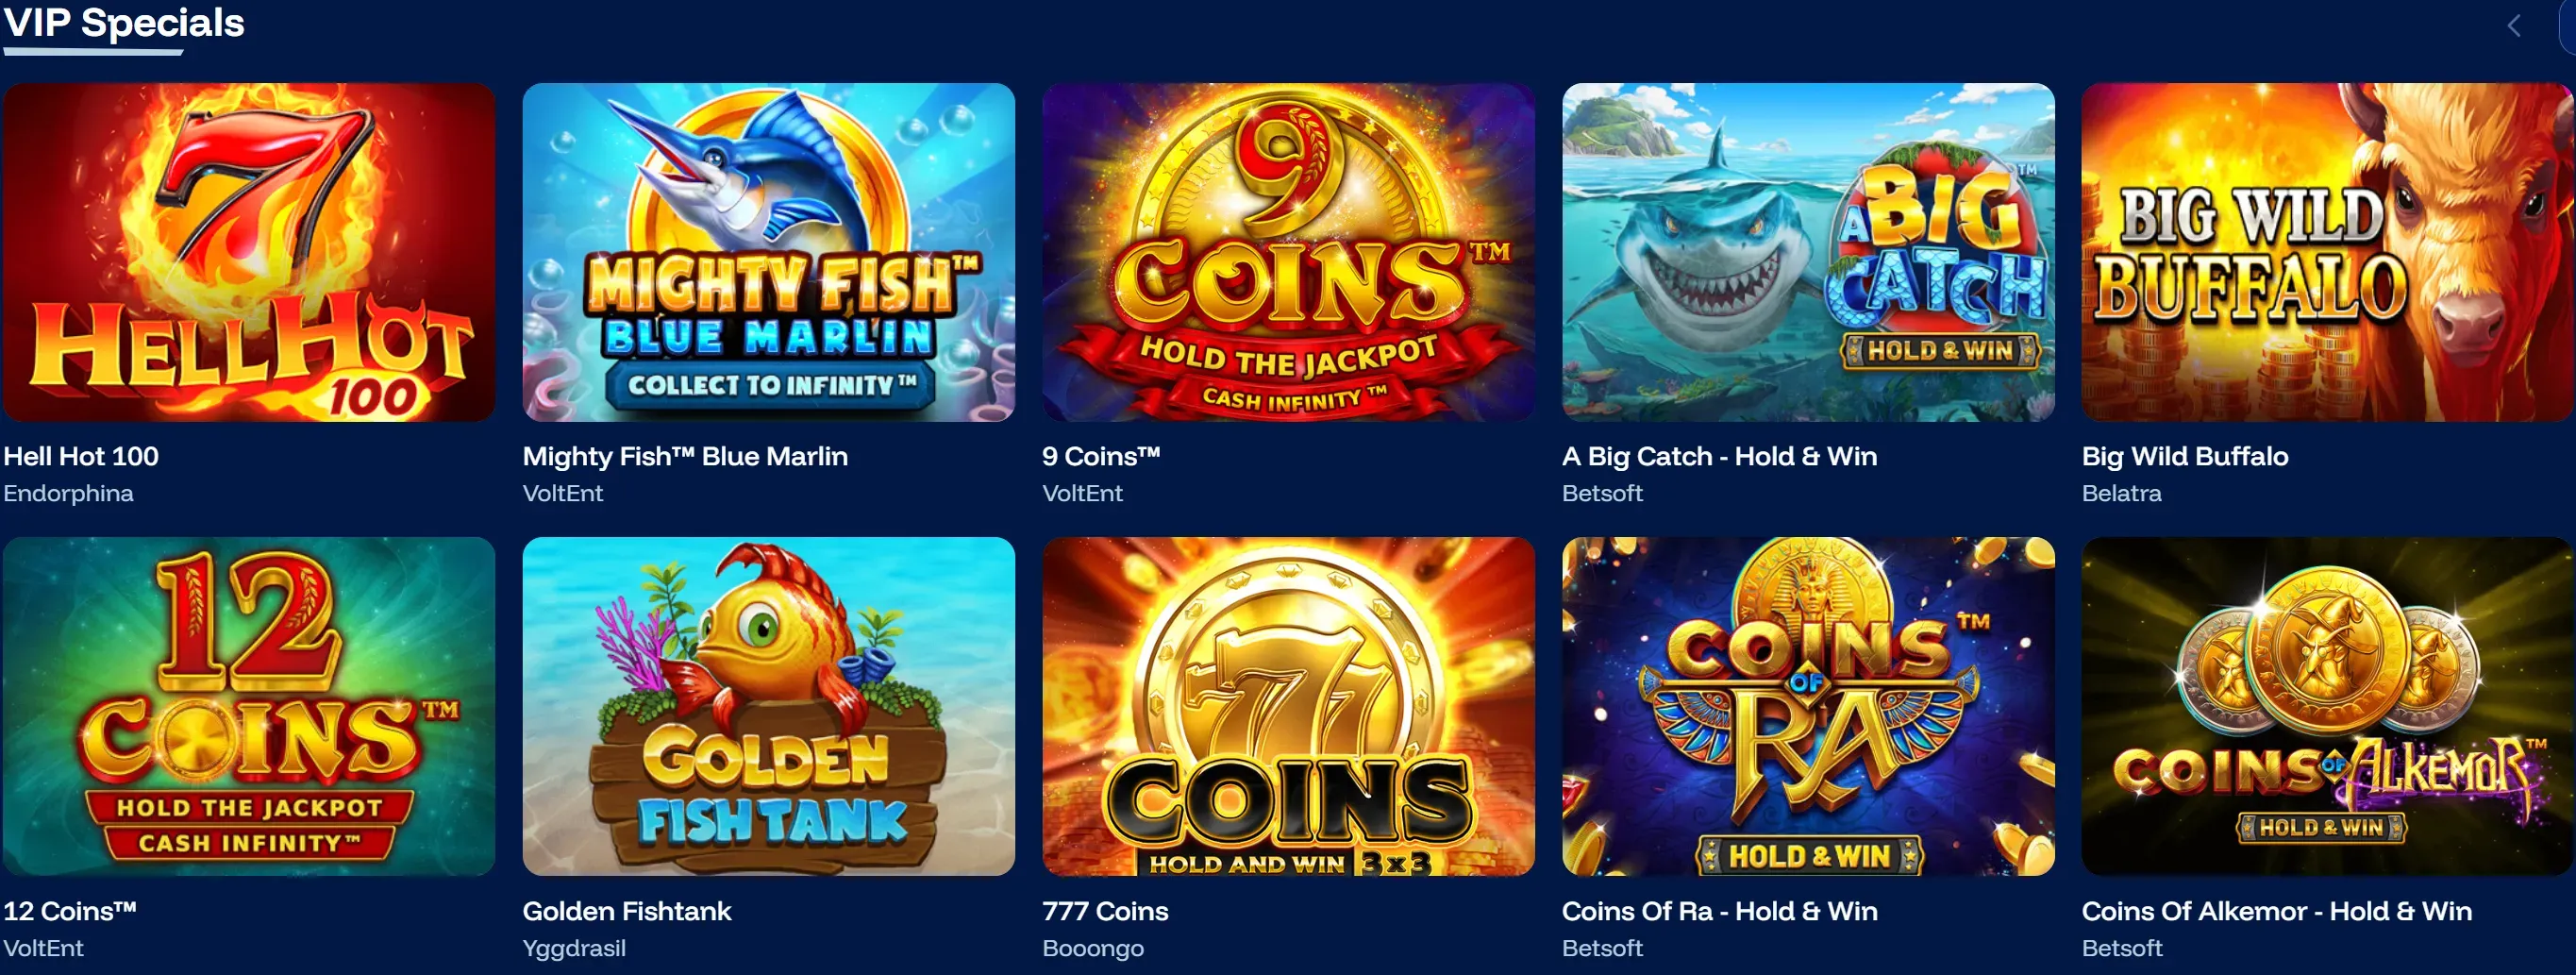Click the Hell Hot 100 title link
The width and height of the screenshot is (2576, 975).
click(x=81, y=456)
